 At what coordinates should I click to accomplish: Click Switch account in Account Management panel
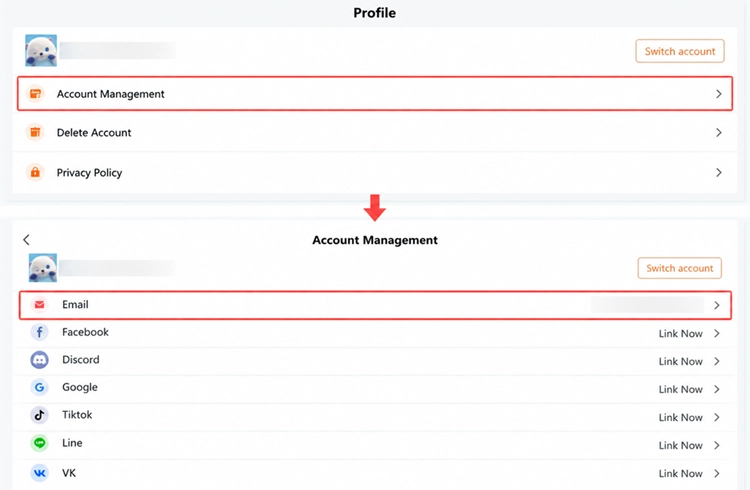(x=680, y=268)
